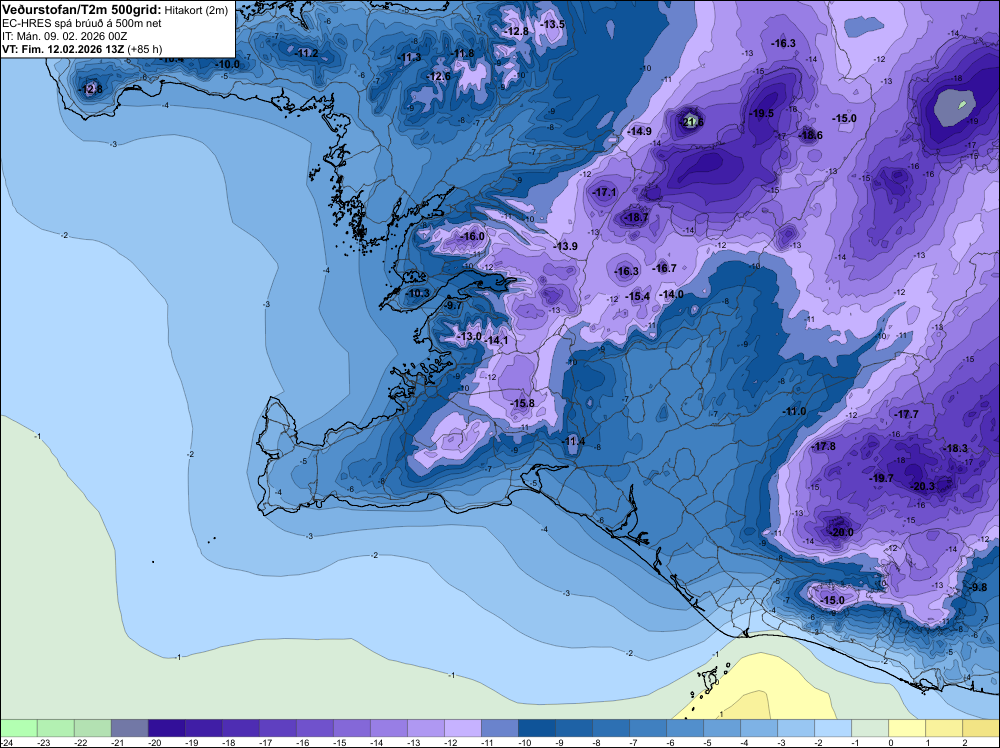The width and height of the screenshot is (1000, 748).
Task: Click the init time 'IT: Mán. 09. 02. 2026 00Z'
Action: (x=64, y=36)
